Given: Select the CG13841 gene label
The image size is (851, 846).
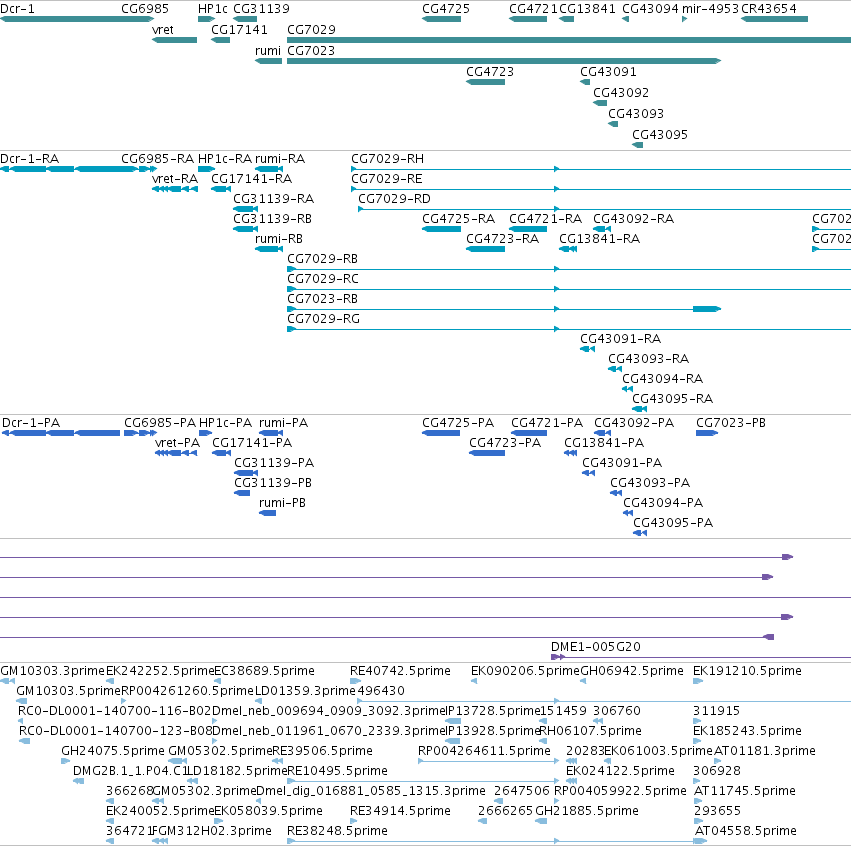Looking at the screenshot, I should tap(587, 9).
